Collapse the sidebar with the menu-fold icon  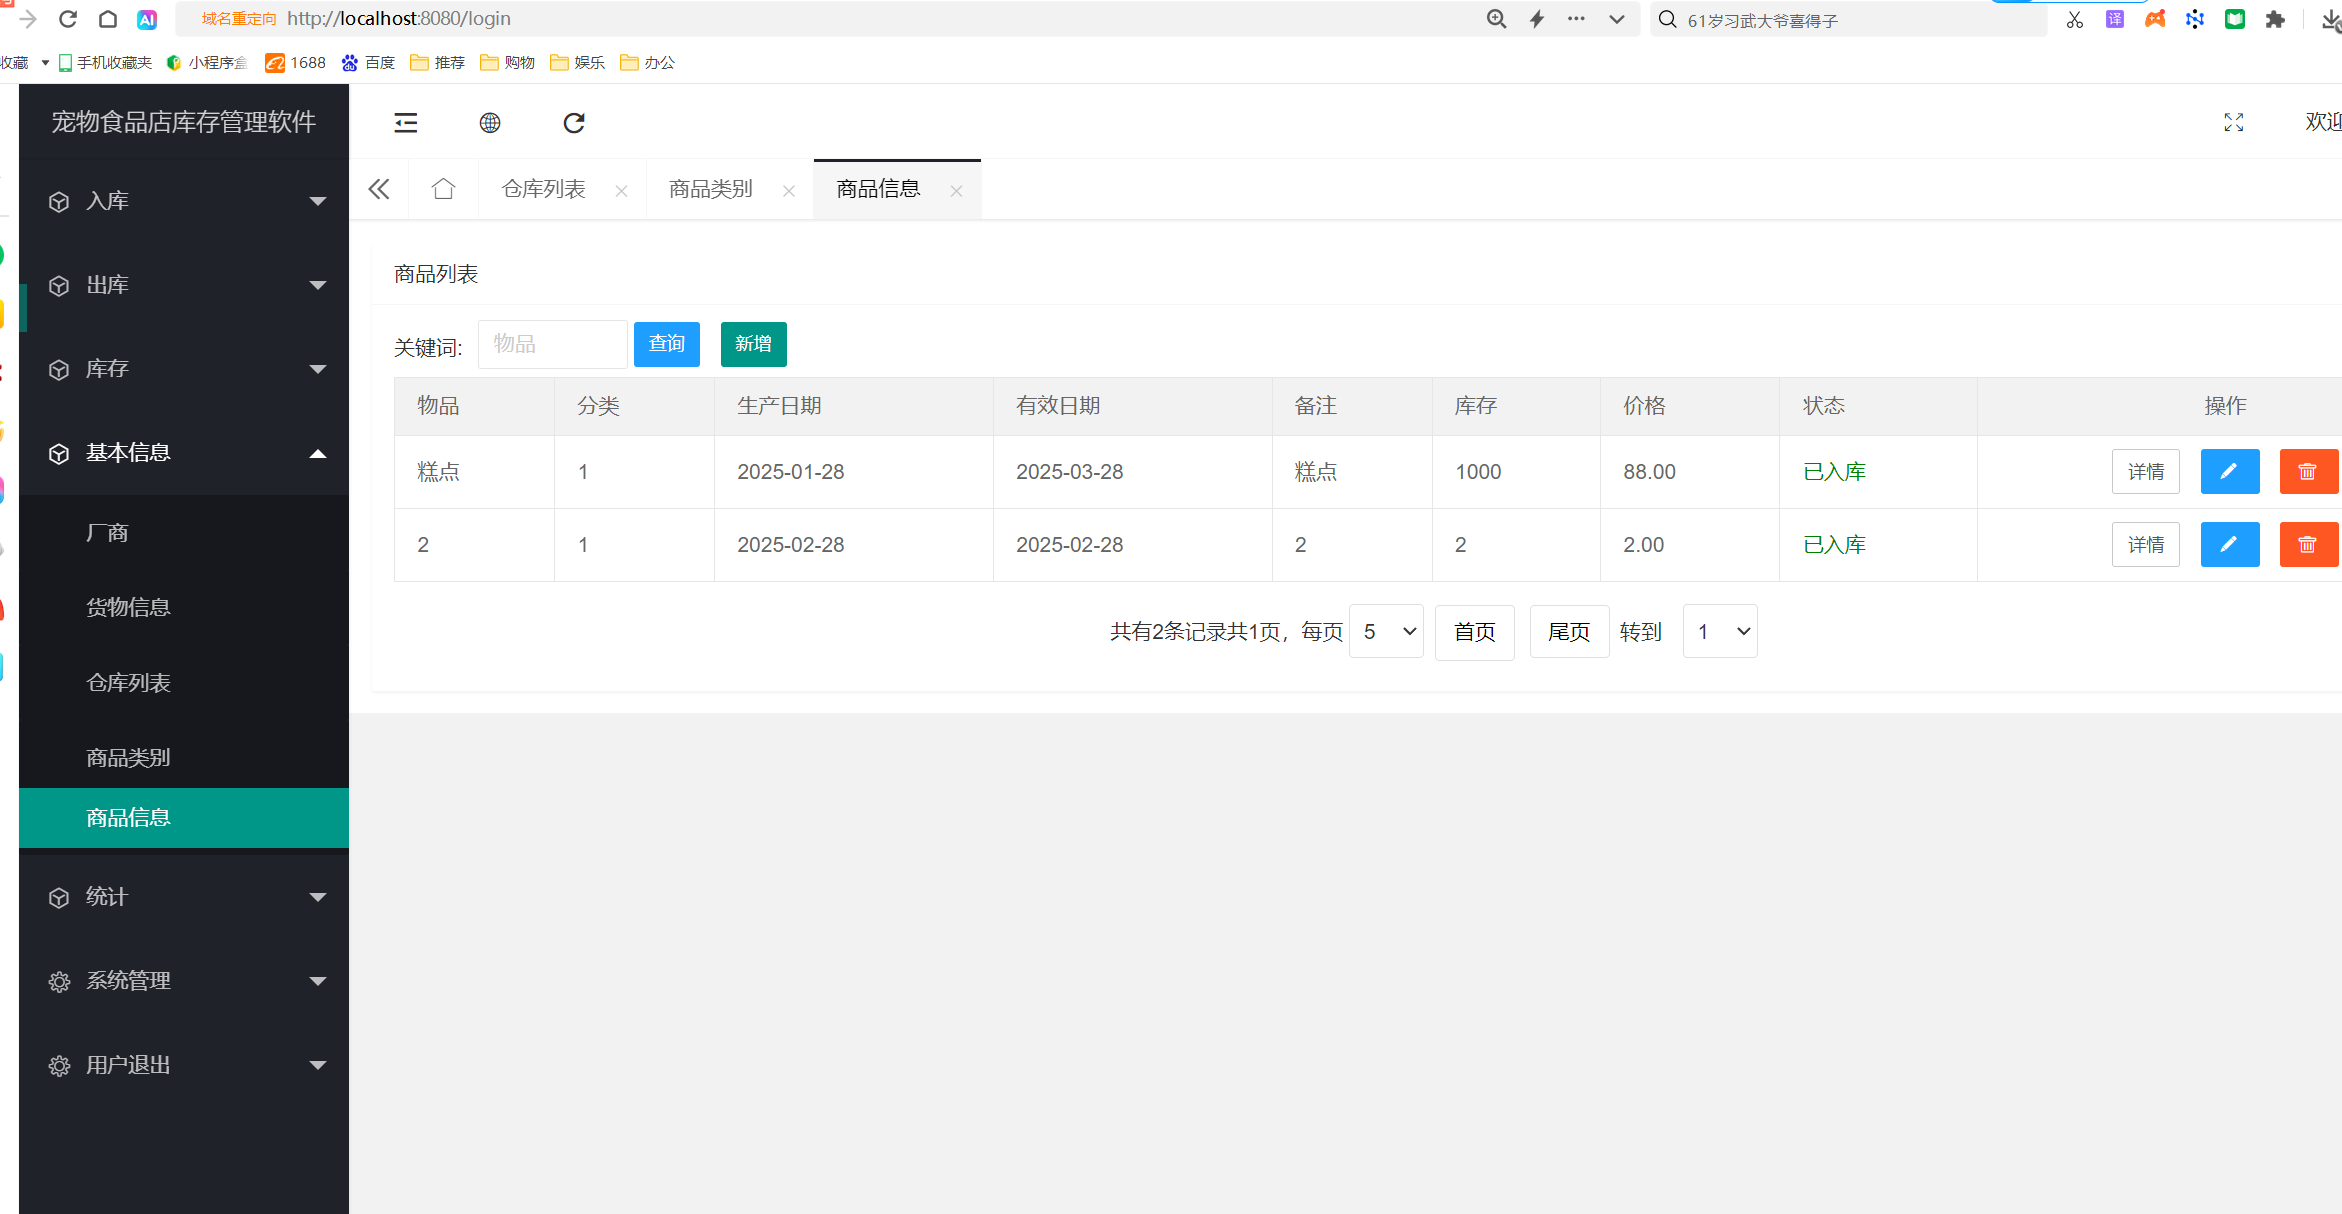tap(406, 123)
